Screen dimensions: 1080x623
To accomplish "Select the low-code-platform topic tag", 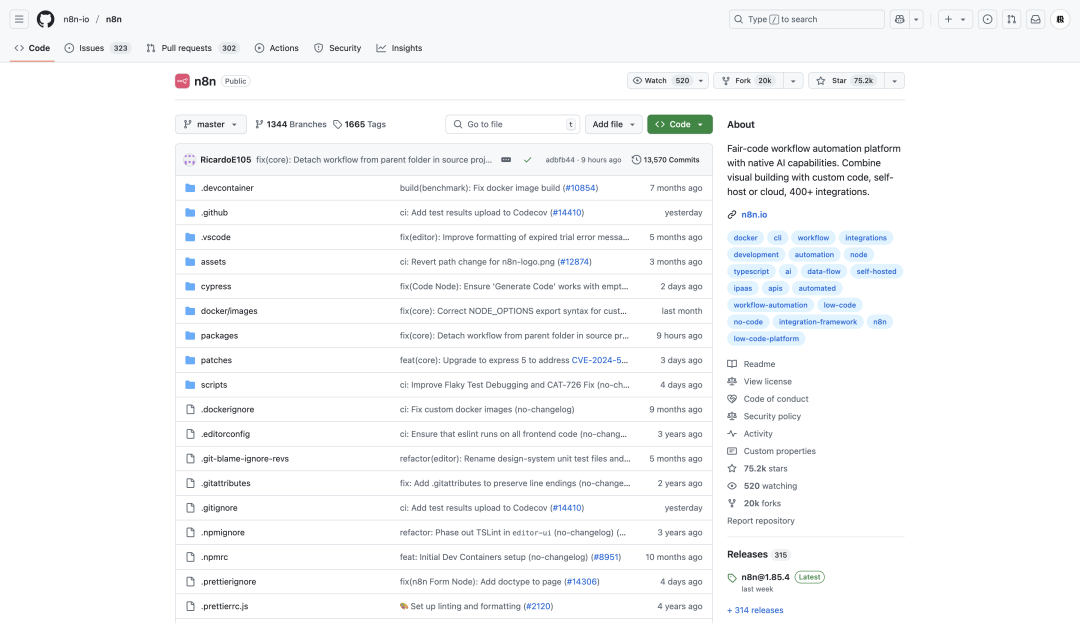I will 766,339.
